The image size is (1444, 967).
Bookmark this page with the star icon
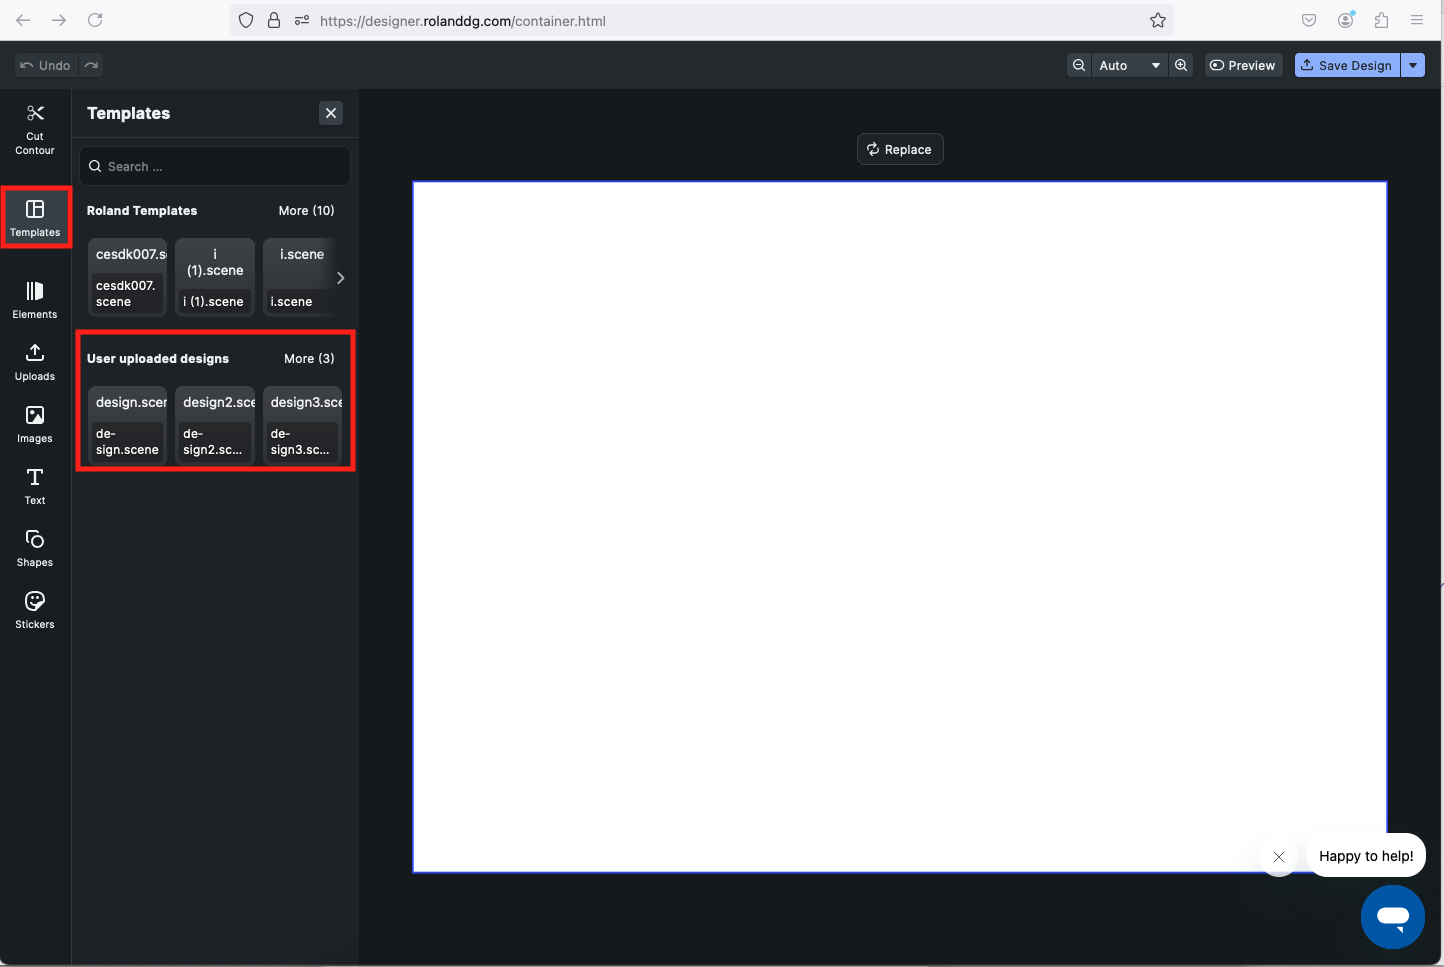pyautogui.click(x=1158, y=20)
